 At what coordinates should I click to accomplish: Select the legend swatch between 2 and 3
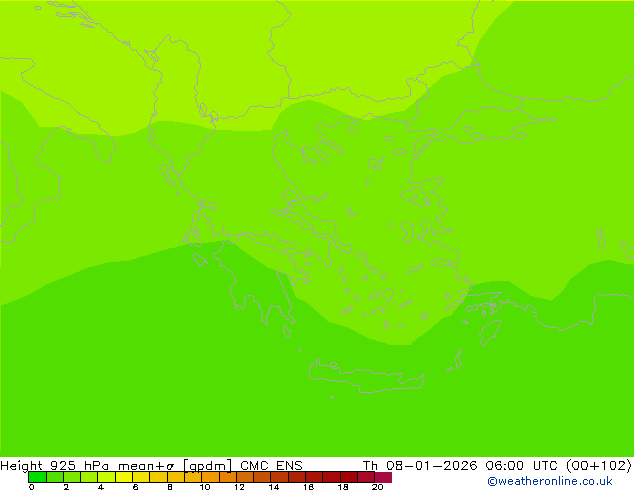point(72,477)
